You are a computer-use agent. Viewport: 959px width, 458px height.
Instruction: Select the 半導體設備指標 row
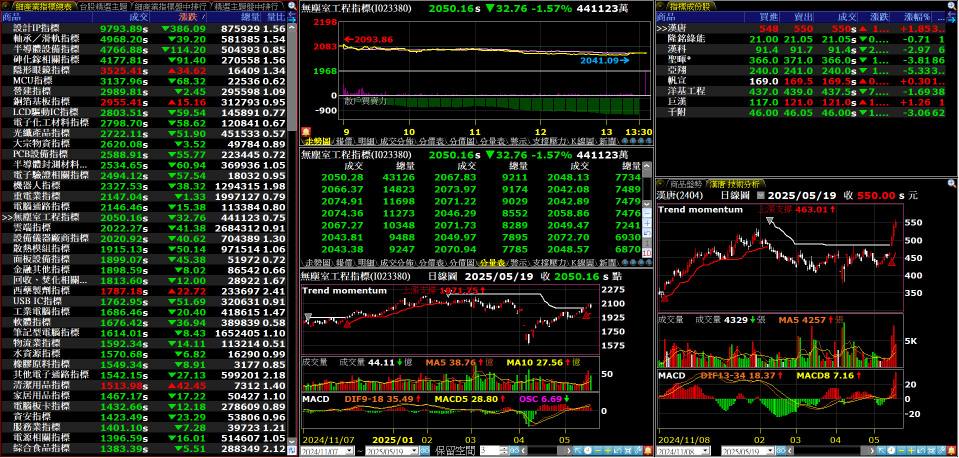point(144,49)
